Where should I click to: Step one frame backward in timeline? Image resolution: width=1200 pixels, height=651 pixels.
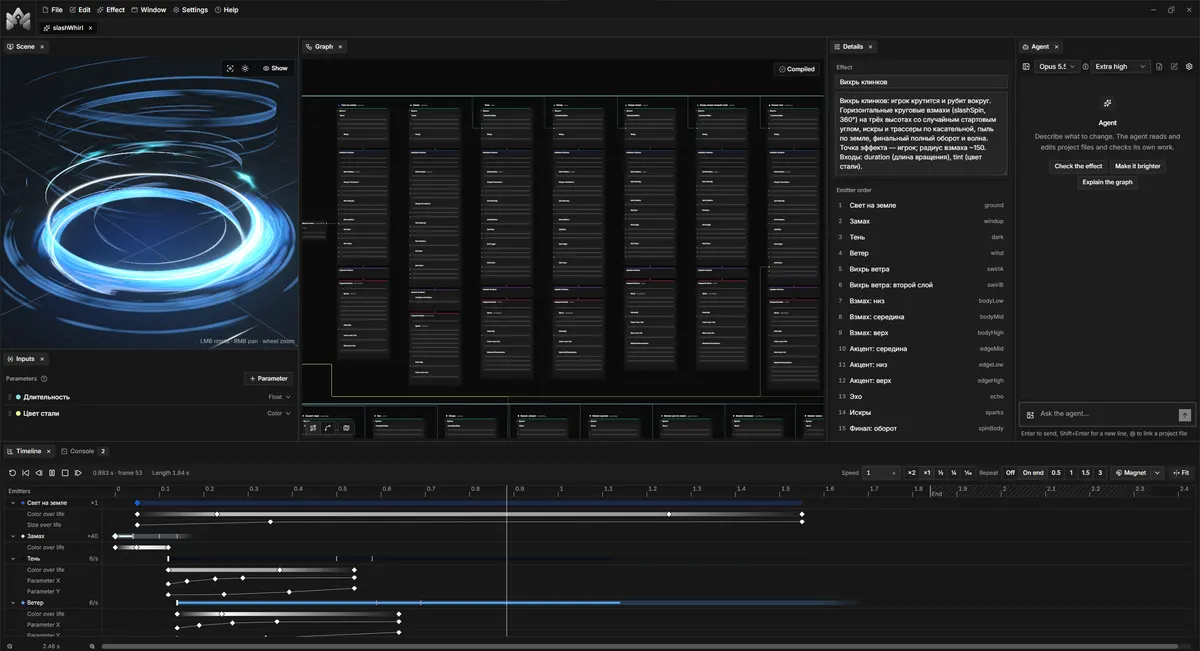click(x=38, y=472)
